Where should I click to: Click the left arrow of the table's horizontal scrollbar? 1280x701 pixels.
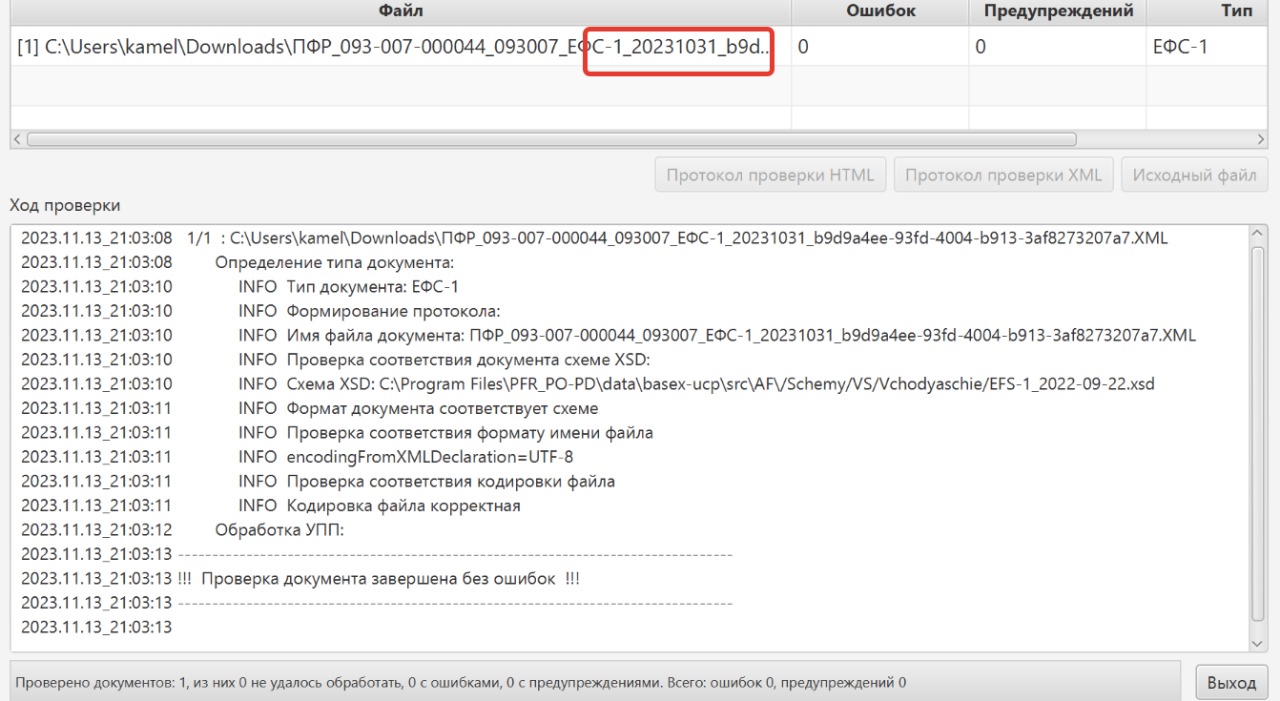point(17,140)
